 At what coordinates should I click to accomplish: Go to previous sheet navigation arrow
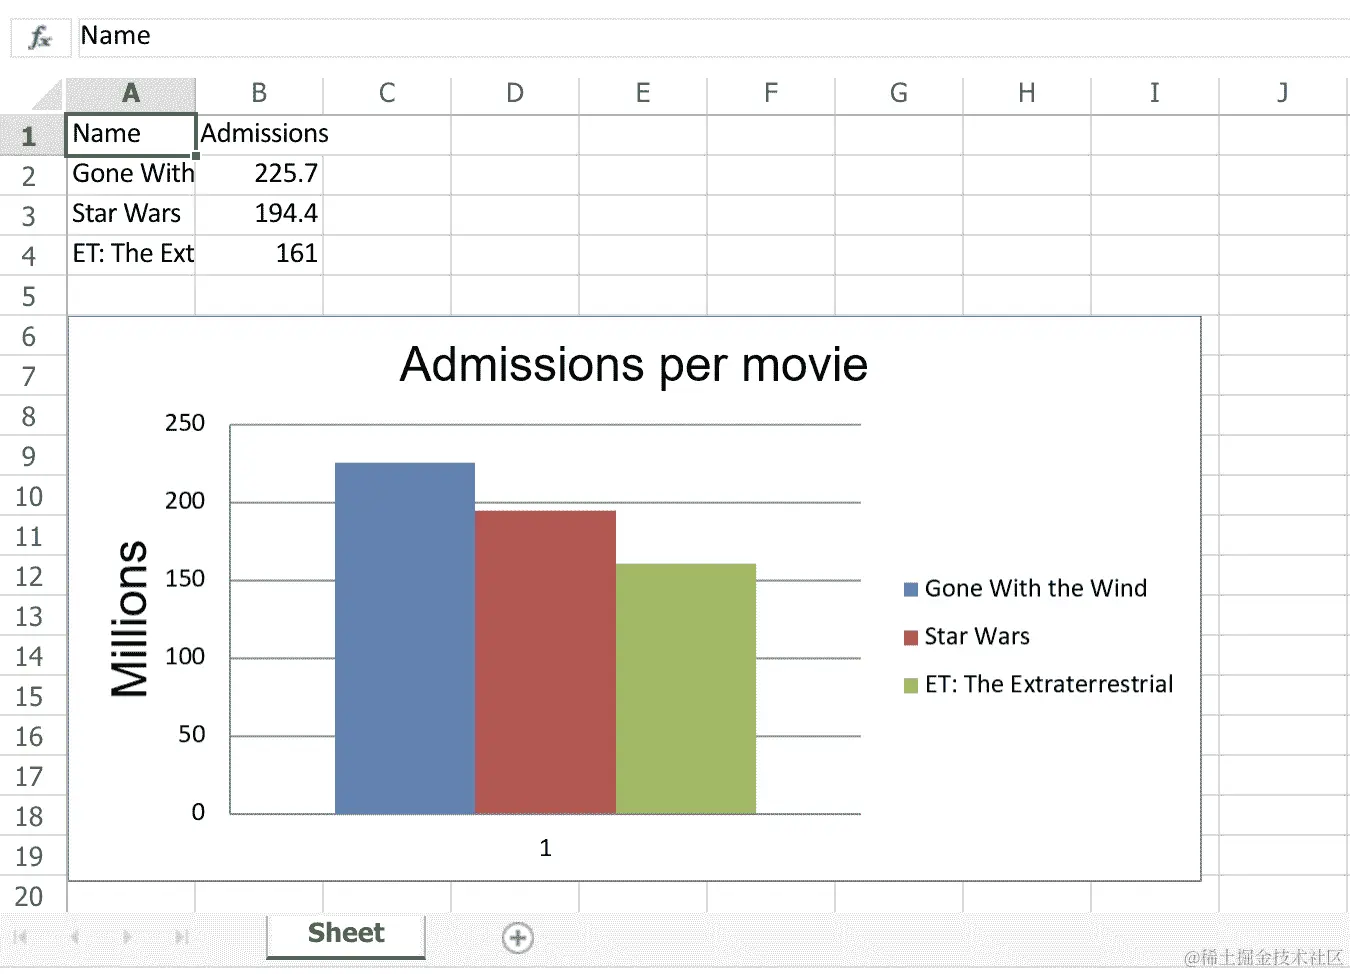click(74, 937)
